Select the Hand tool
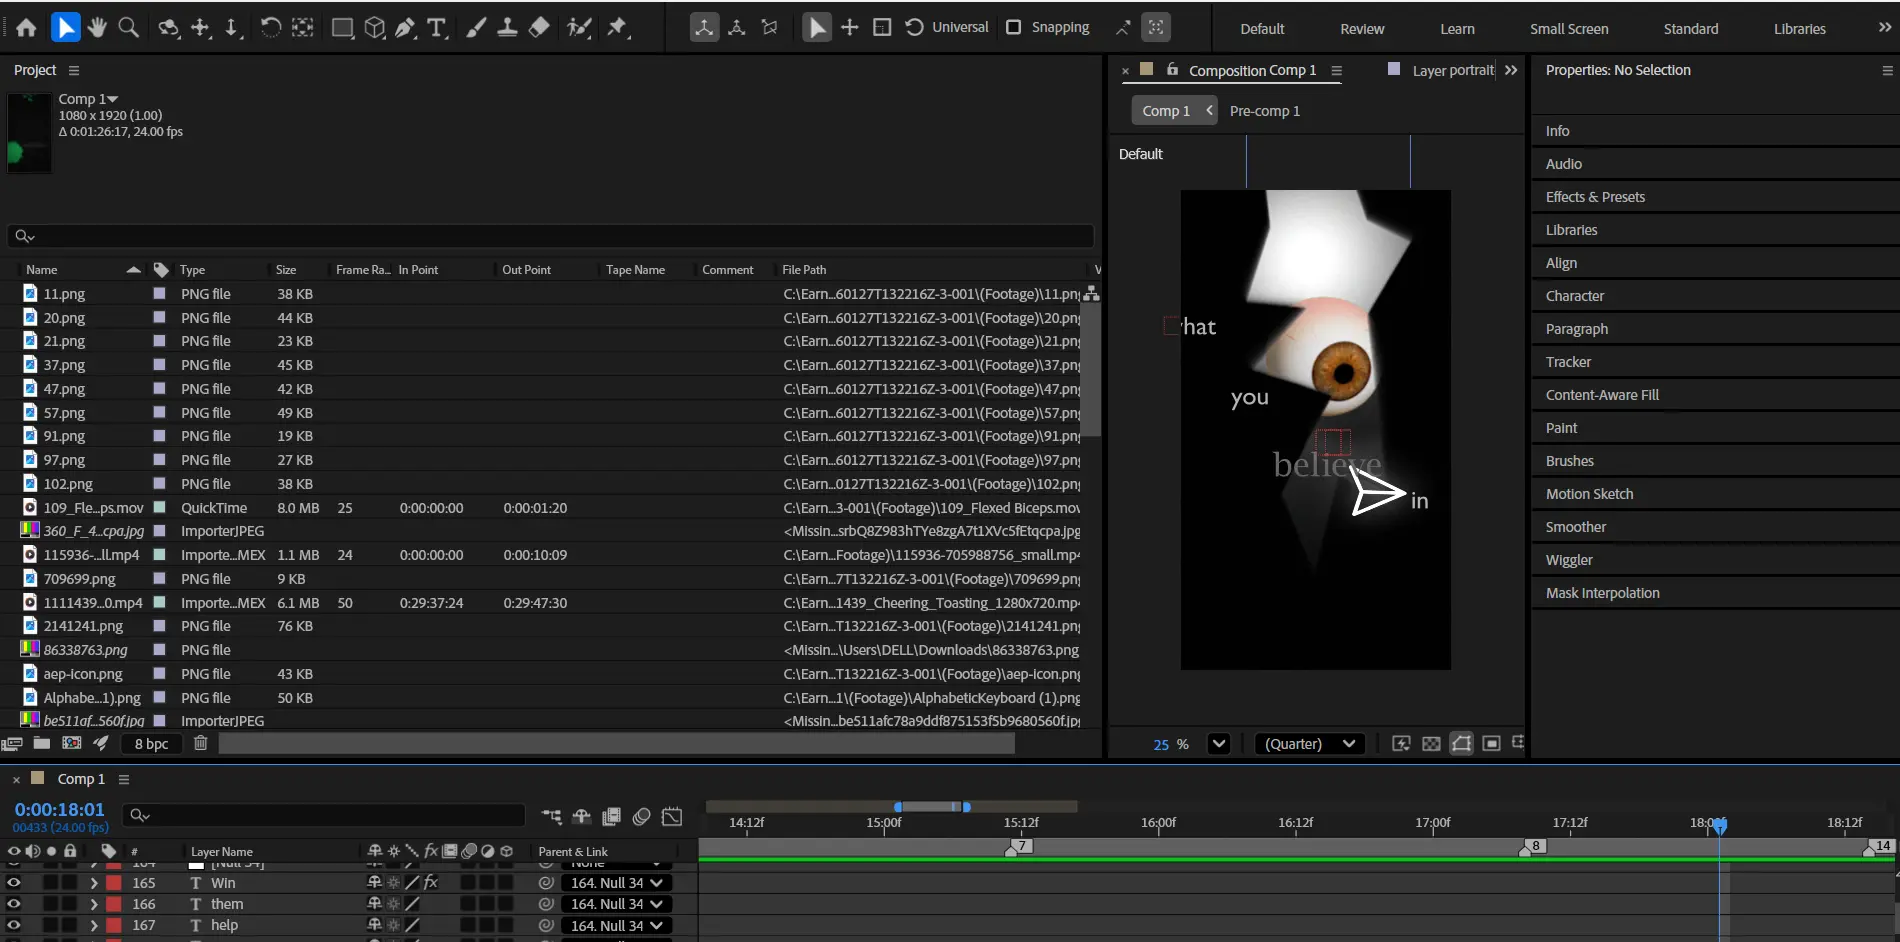The height and width of the screenshot is (942, 1900). [97, 28]
